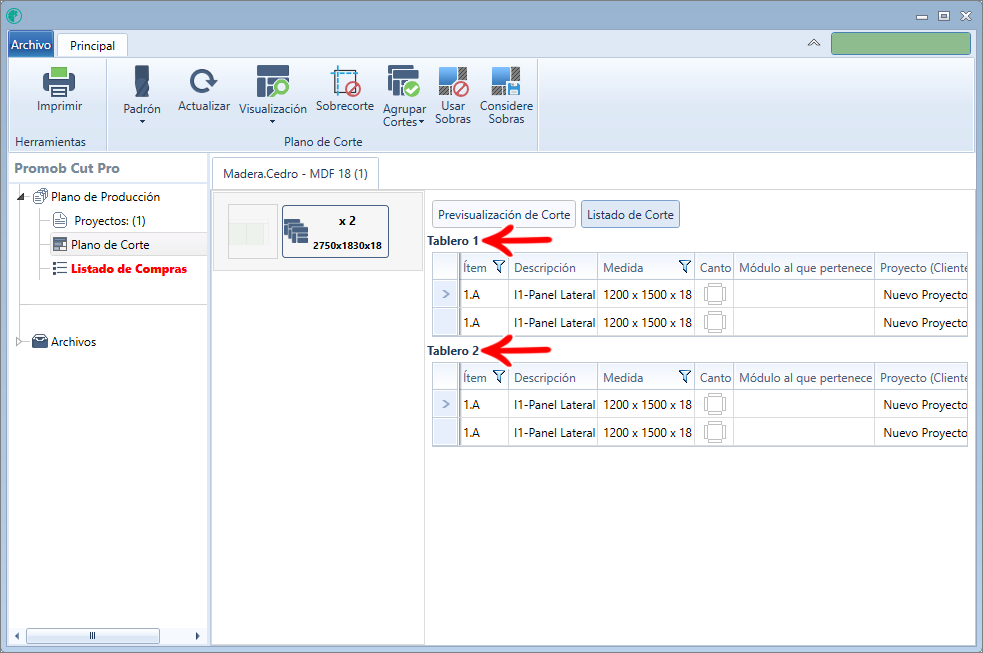The image size is (983, 653).
Task: Click the Canto icon in Tablero 1's first row
Action: click(715, 294)
